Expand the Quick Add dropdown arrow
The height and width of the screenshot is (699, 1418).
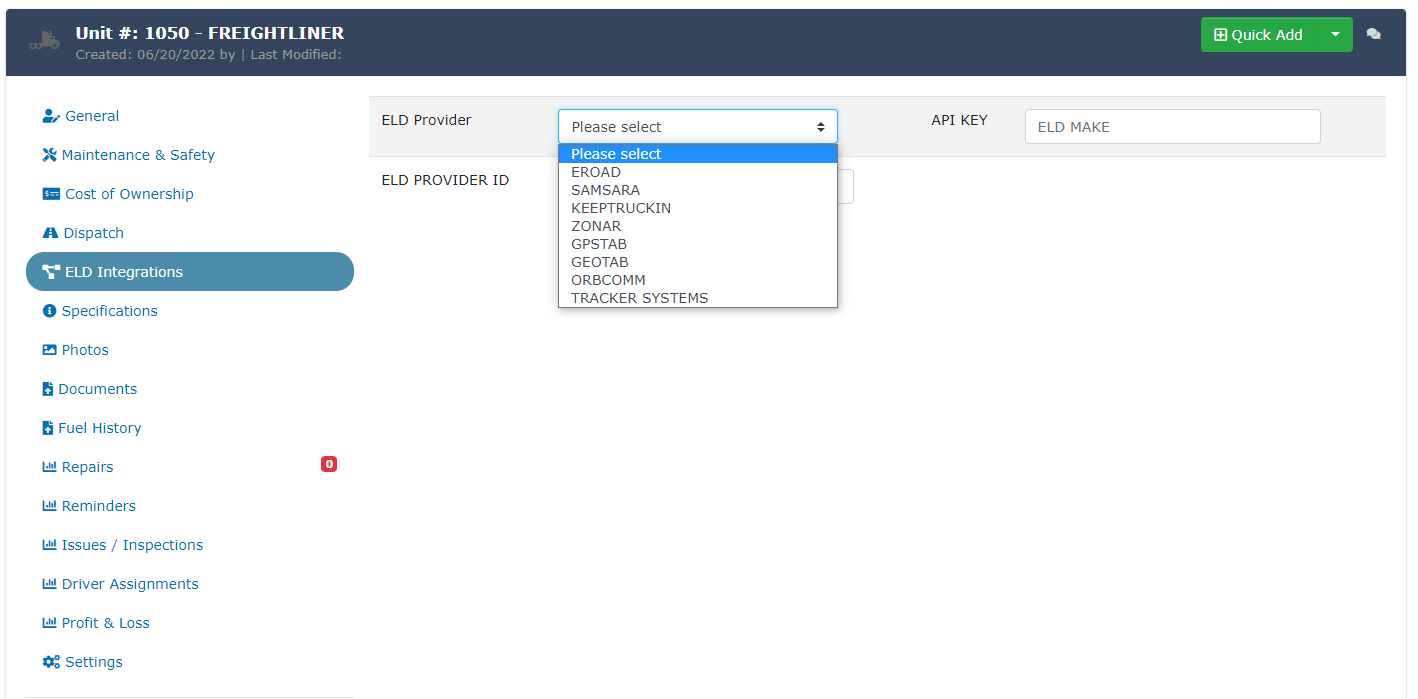(1335, 35)
